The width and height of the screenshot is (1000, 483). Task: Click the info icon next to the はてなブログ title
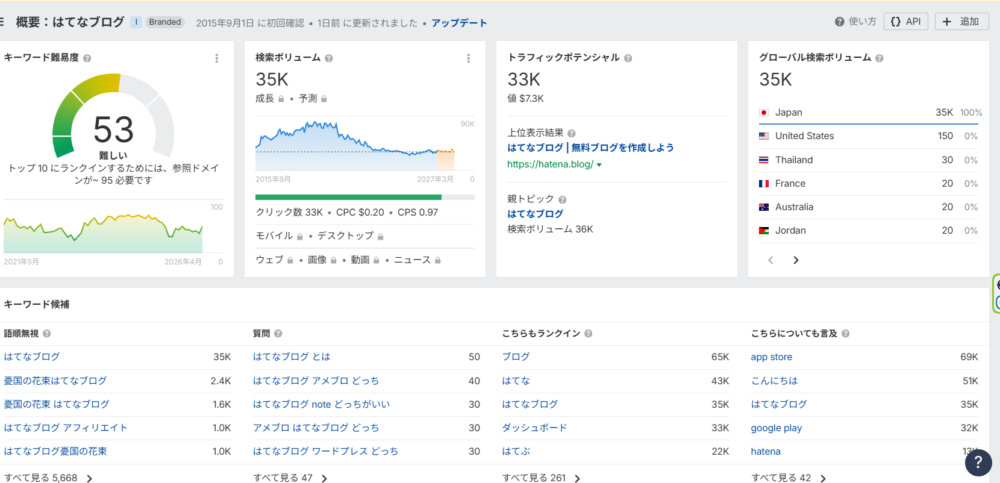(135, 21)
